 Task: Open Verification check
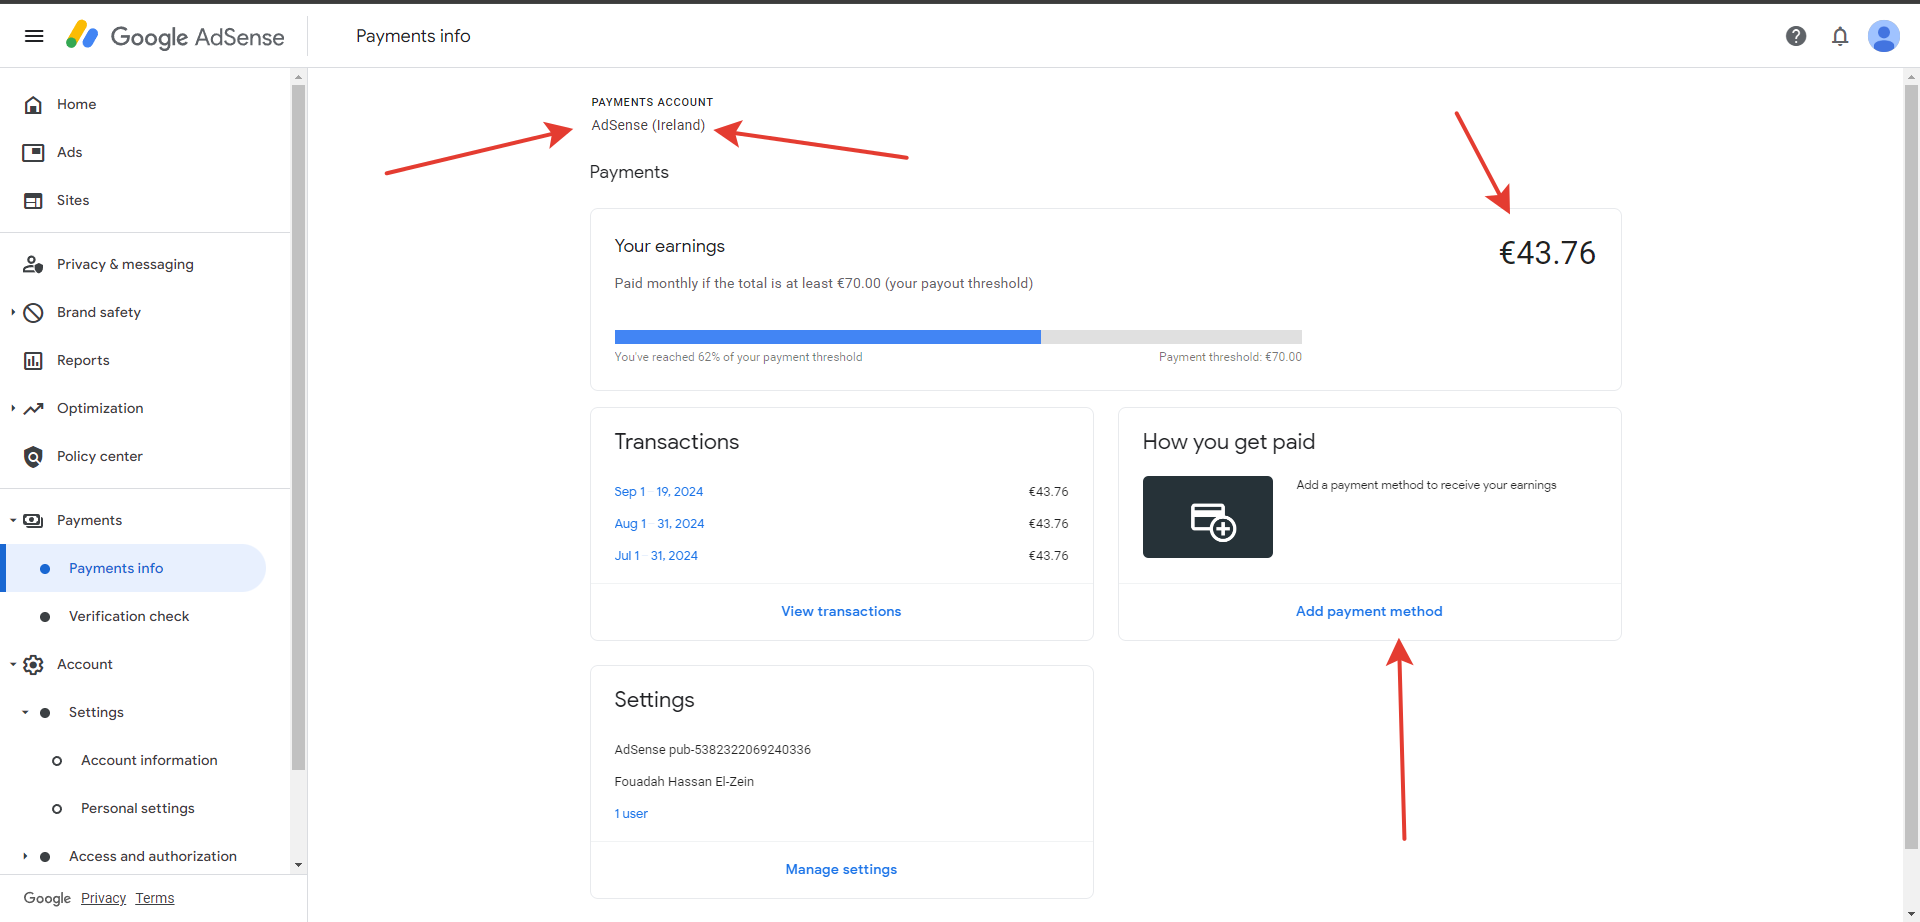[x=129, y=616]
